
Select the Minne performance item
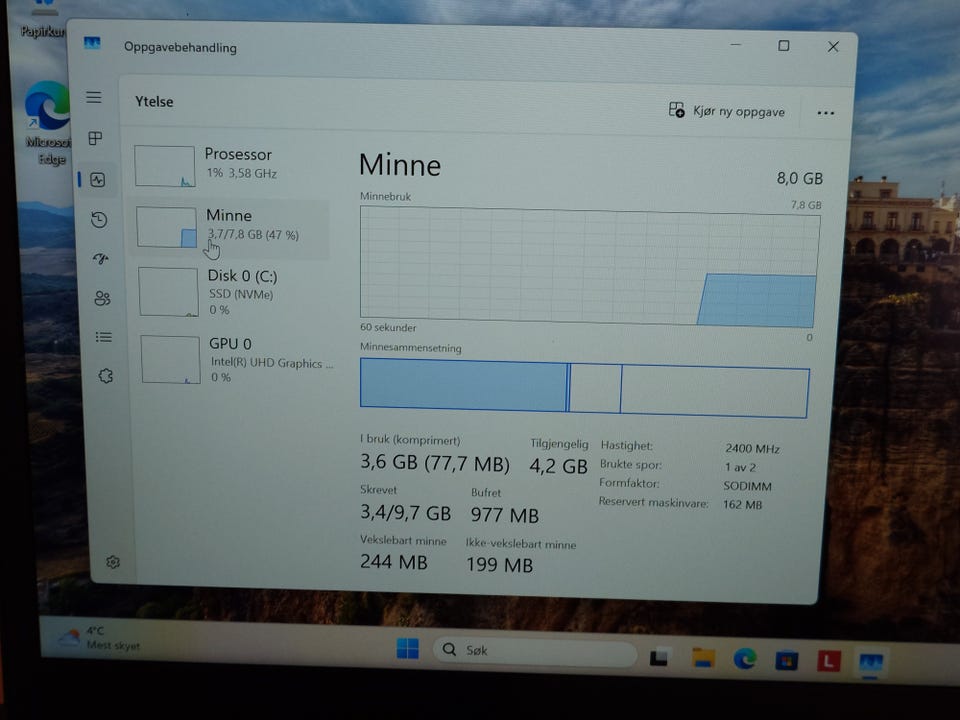tap(231, 228)
